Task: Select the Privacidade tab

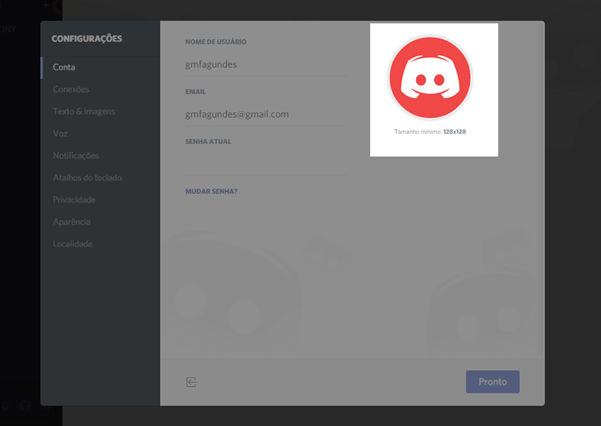Action: pos(75,199)
